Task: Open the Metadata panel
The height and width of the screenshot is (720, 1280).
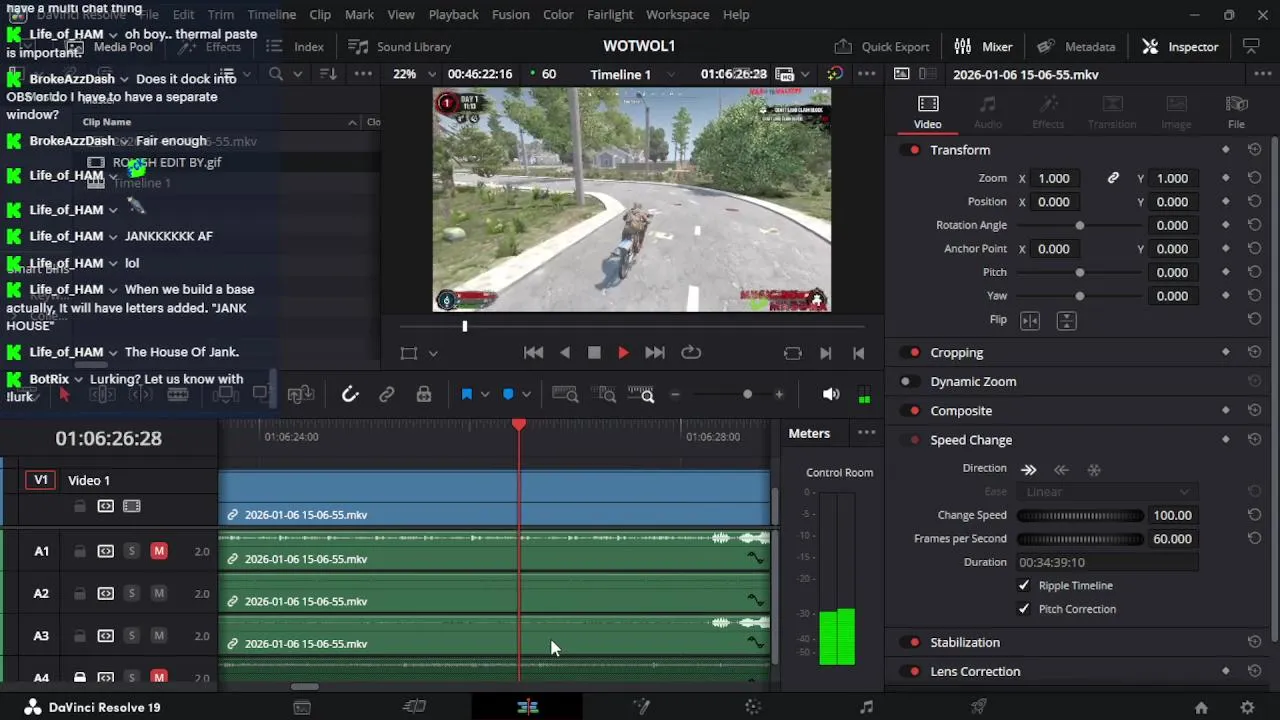Action: pos(1076,47)
